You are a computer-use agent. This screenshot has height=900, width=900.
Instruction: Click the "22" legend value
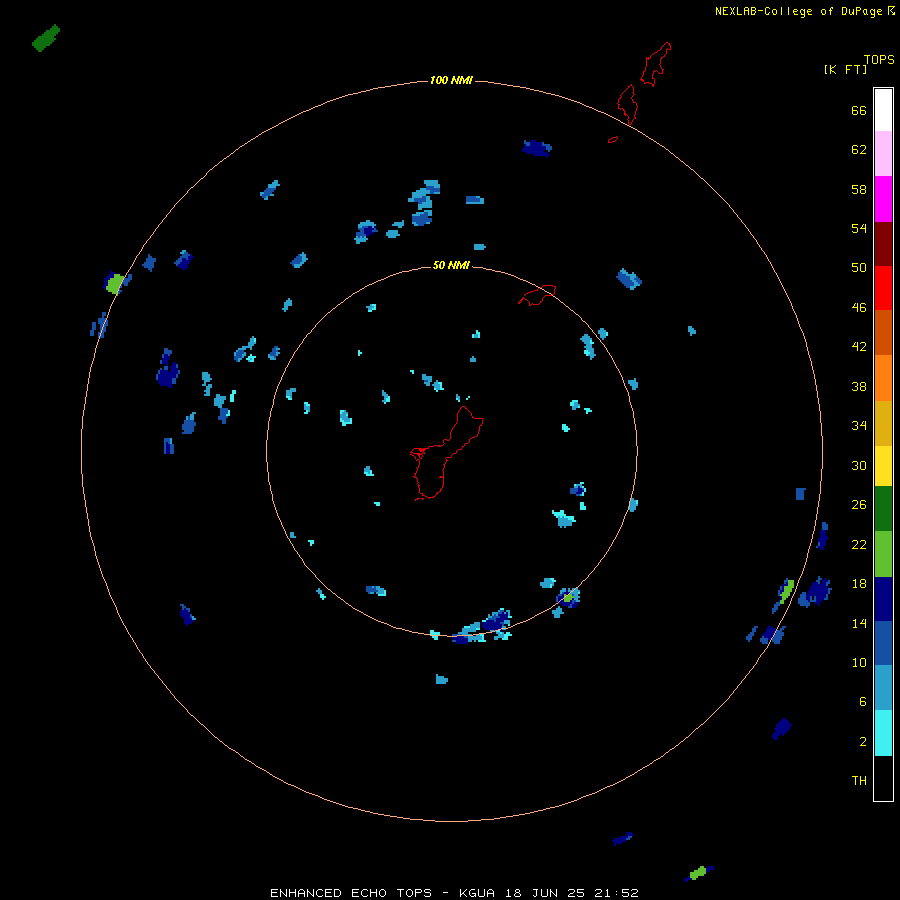[859, 544]
